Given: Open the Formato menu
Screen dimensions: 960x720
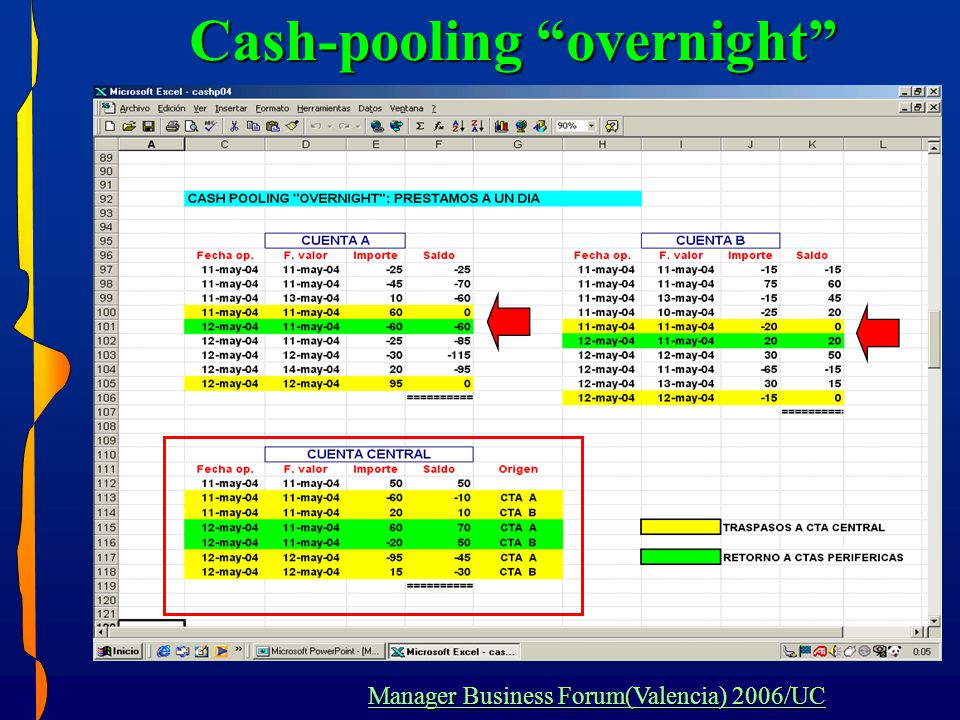Looking at the screenshot, I should pyautogui.click(x=272, y=108).
